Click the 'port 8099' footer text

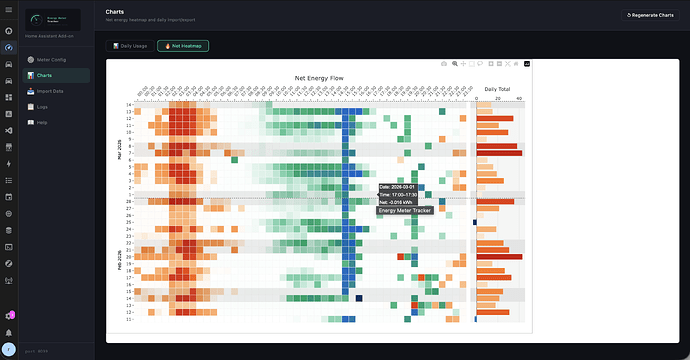pyautogui.click(x=37, y=351)
